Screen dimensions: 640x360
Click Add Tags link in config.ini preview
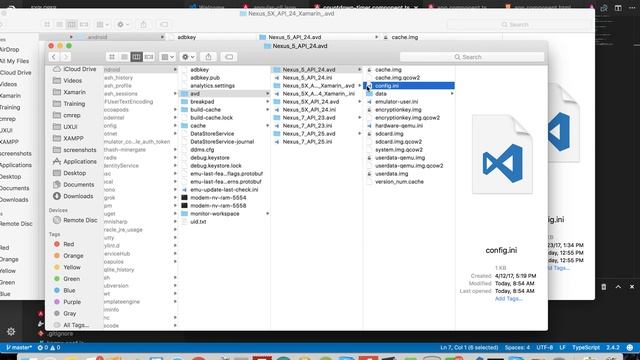[508, 299]
